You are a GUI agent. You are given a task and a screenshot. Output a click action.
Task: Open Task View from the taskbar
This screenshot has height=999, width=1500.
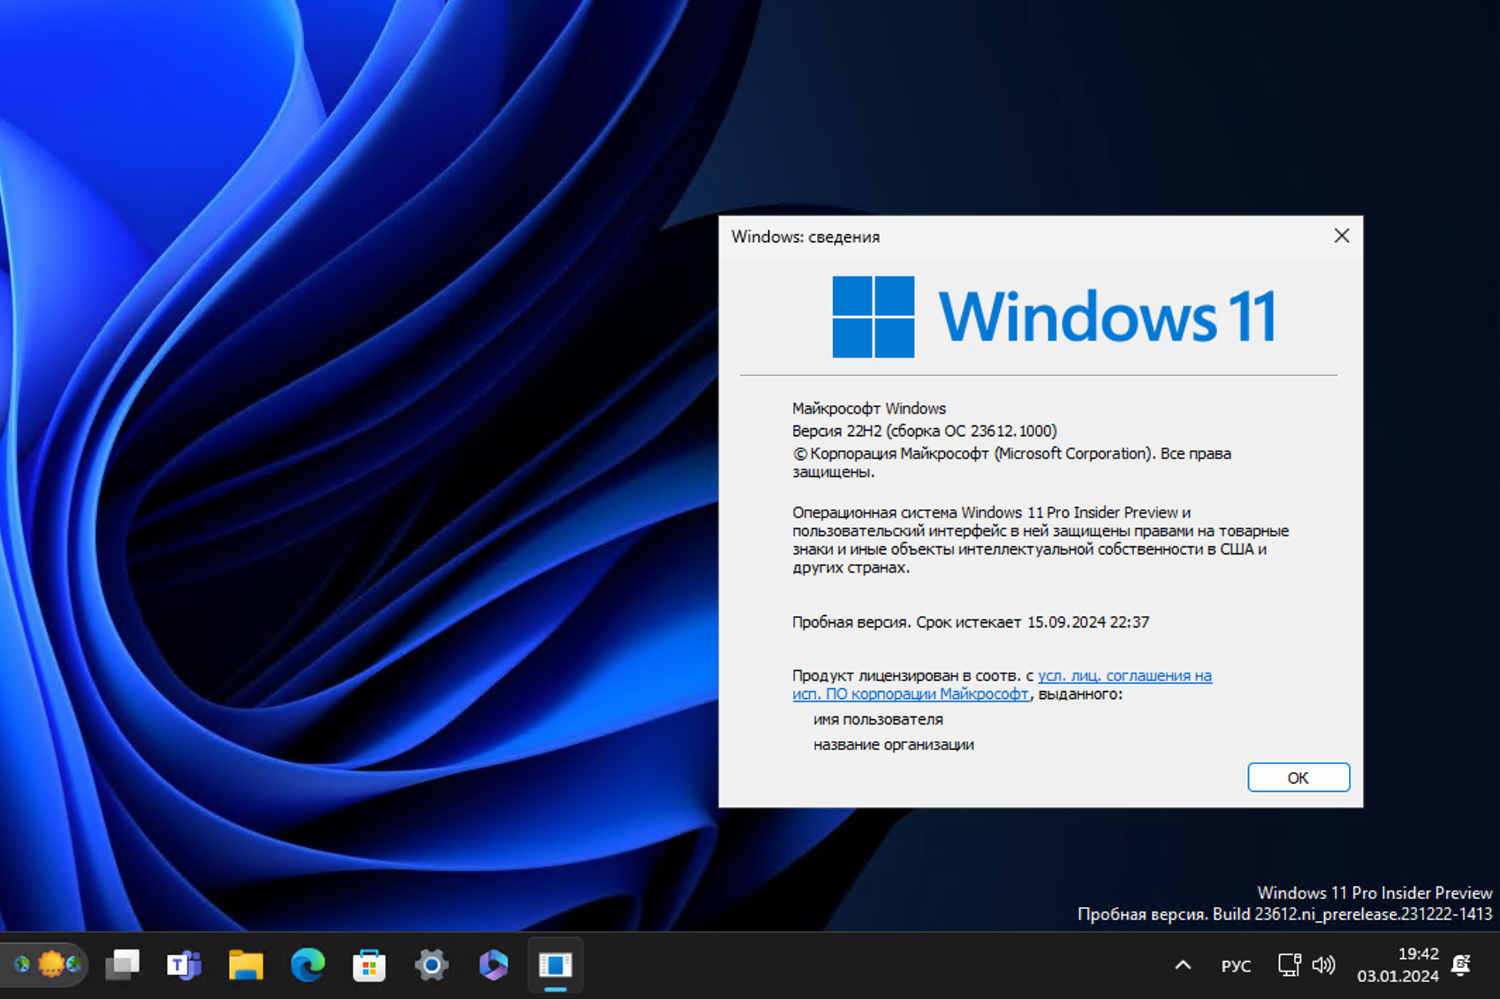coord(123,964)
